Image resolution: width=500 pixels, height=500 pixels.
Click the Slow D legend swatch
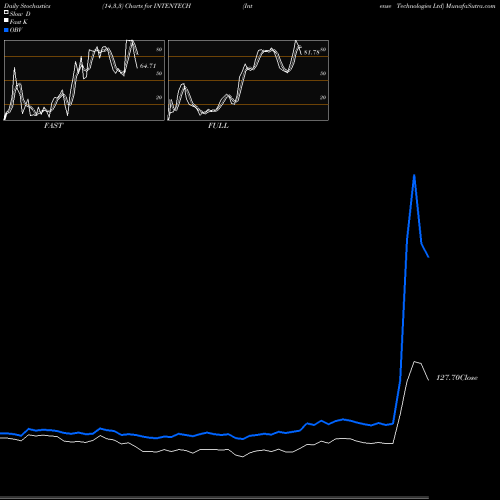(6, 12)
